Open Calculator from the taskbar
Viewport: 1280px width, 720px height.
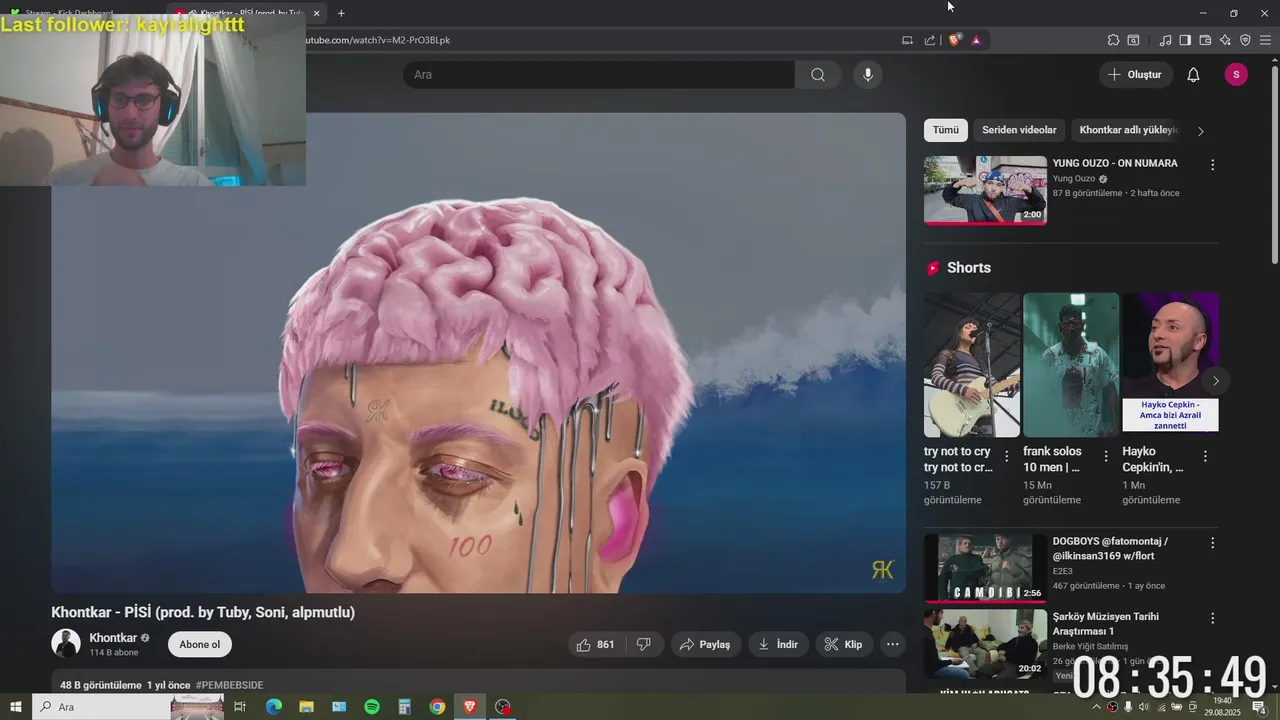point(405,707)
